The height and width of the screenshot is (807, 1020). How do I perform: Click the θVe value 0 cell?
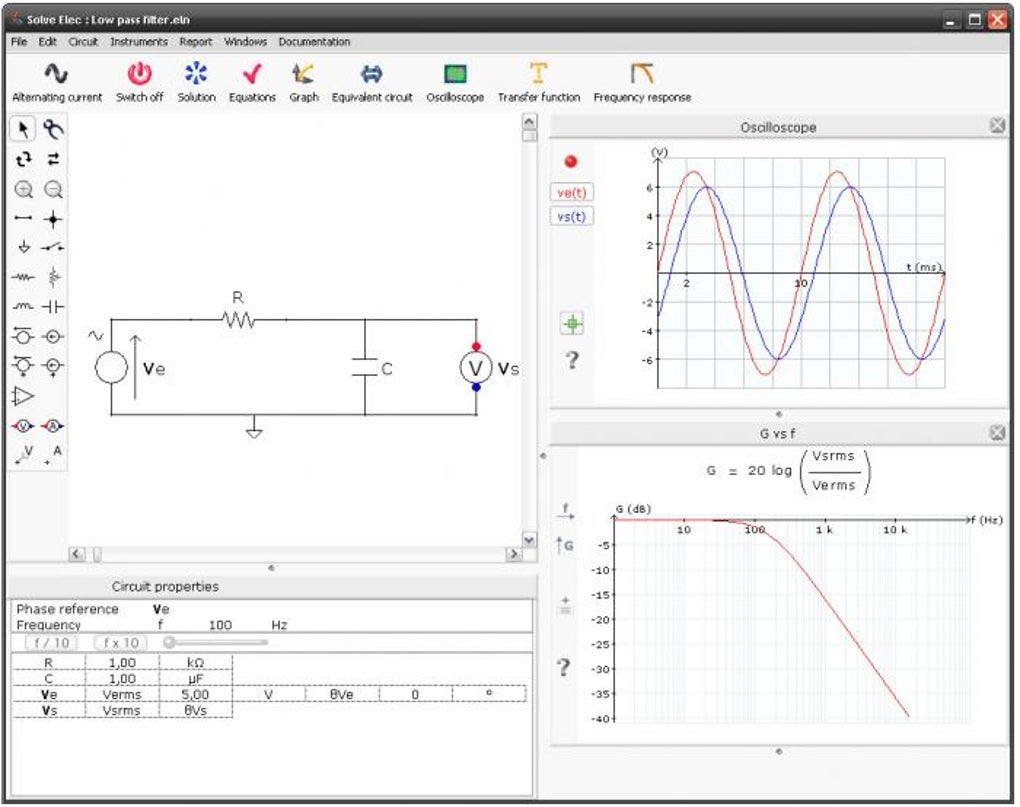point(415,695)
